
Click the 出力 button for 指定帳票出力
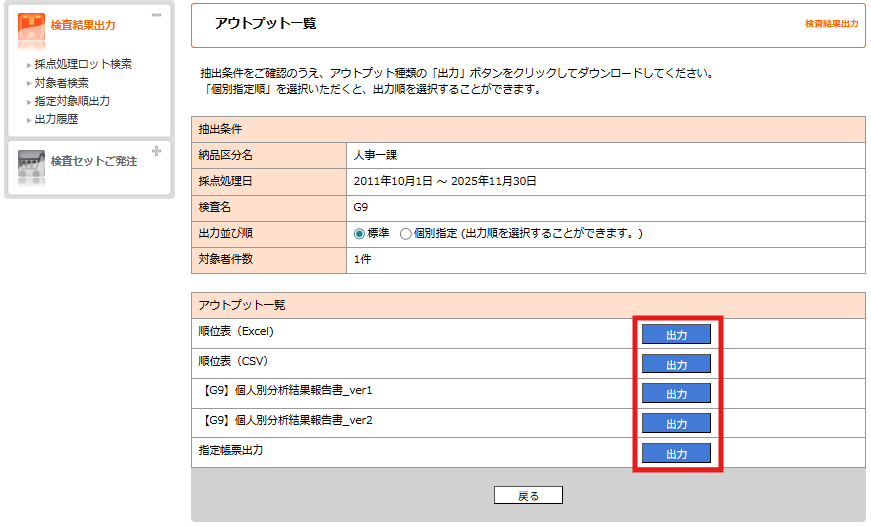(676, 453)
